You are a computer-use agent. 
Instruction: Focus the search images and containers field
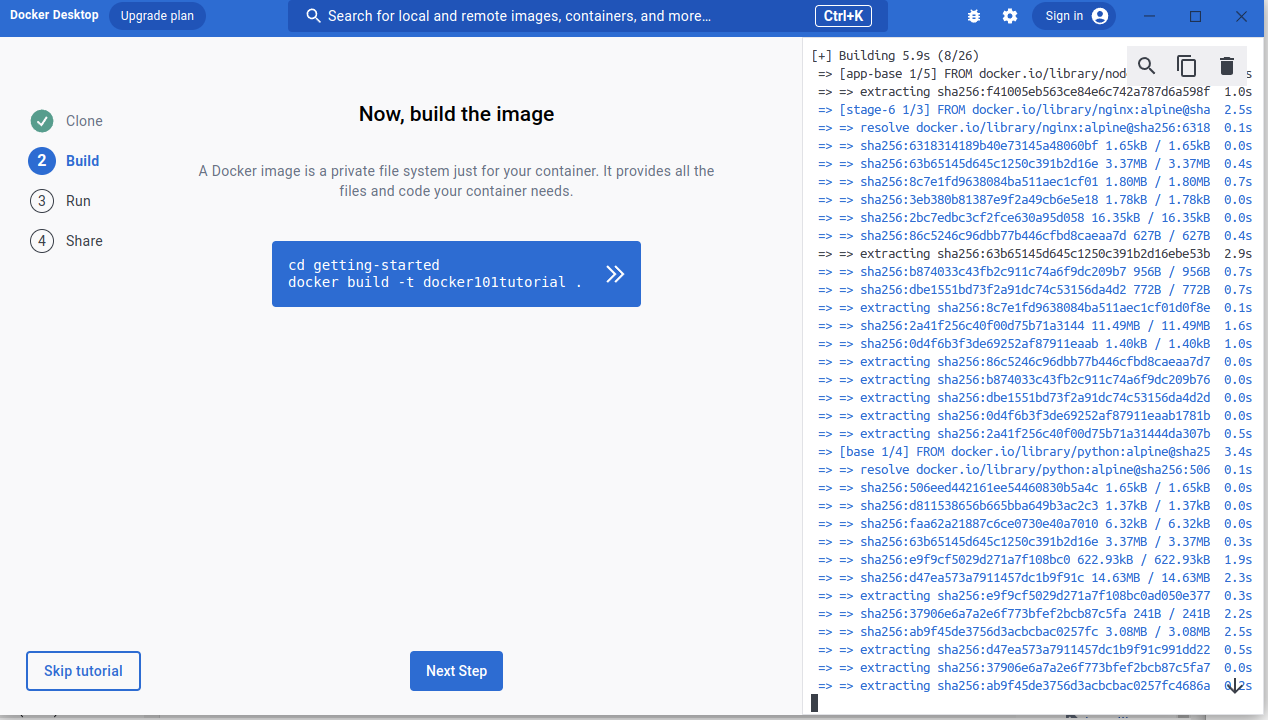coord(588,16)
